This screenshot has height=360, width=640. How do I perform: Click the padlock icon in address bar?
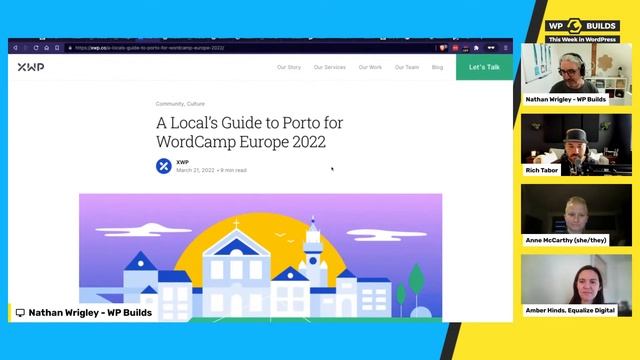70,48
